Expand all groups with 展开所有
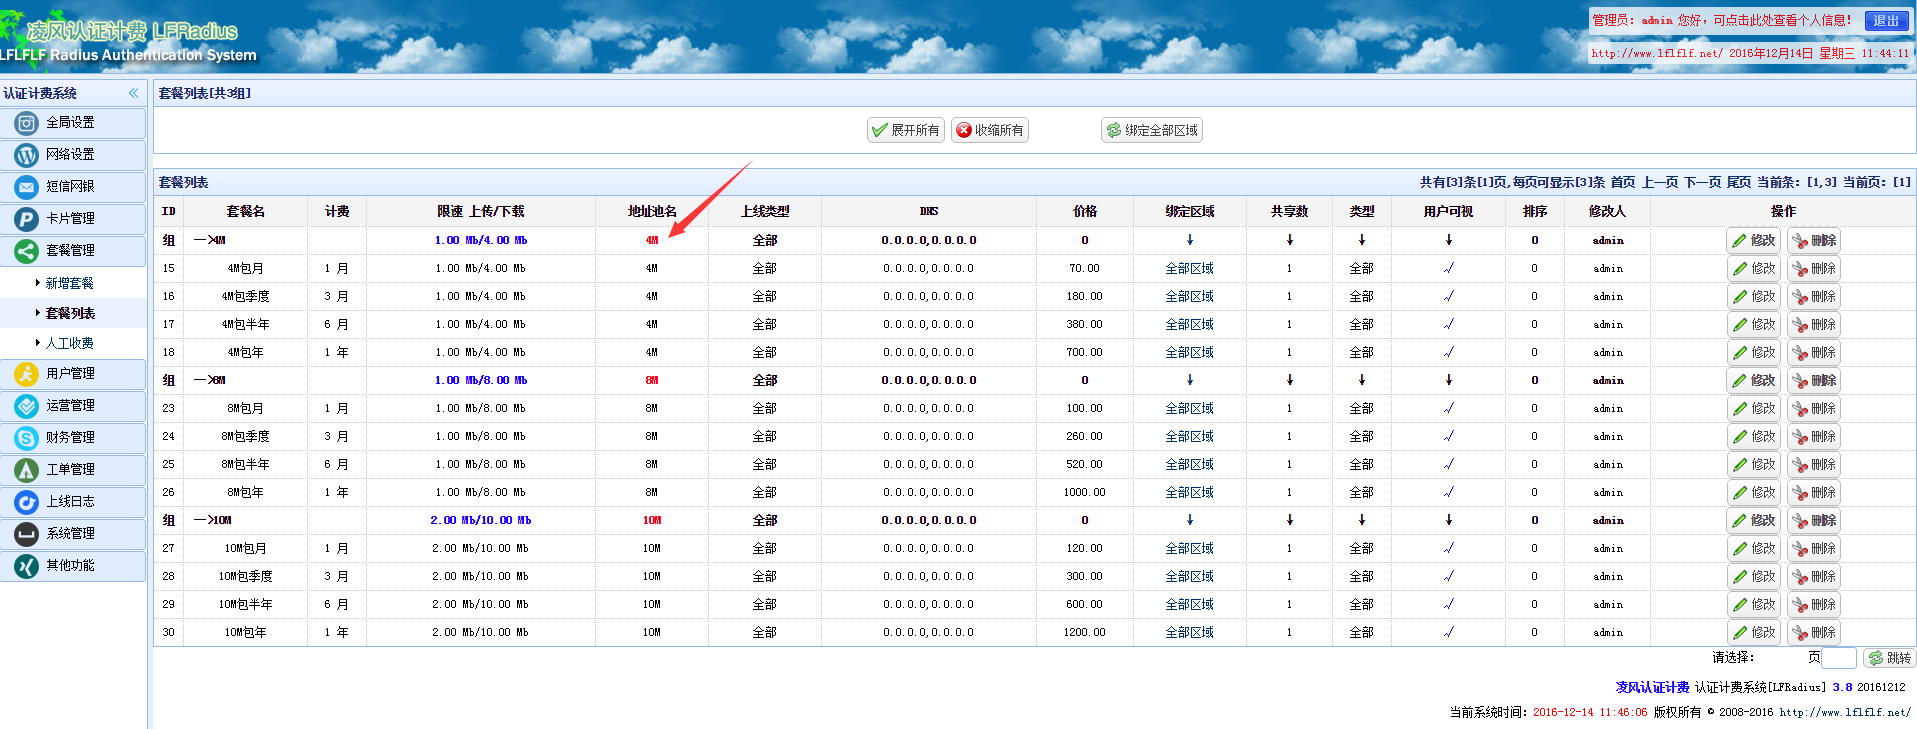Image resolution: width=1917 pixels, height=729 pixels. (x=905, y=130)
